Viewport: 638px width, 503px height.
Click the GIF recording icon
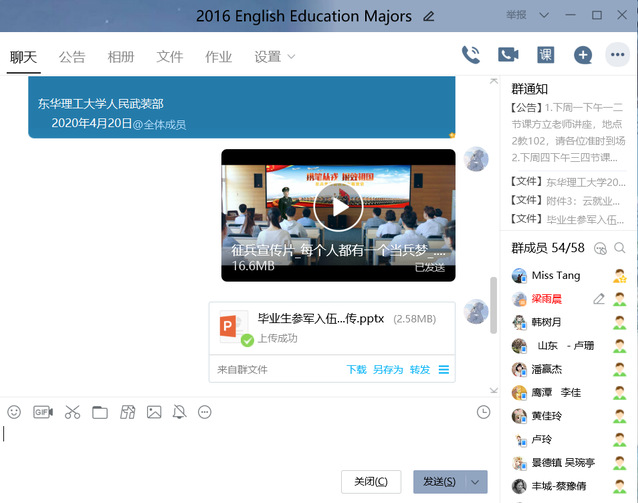coord(42,412)
